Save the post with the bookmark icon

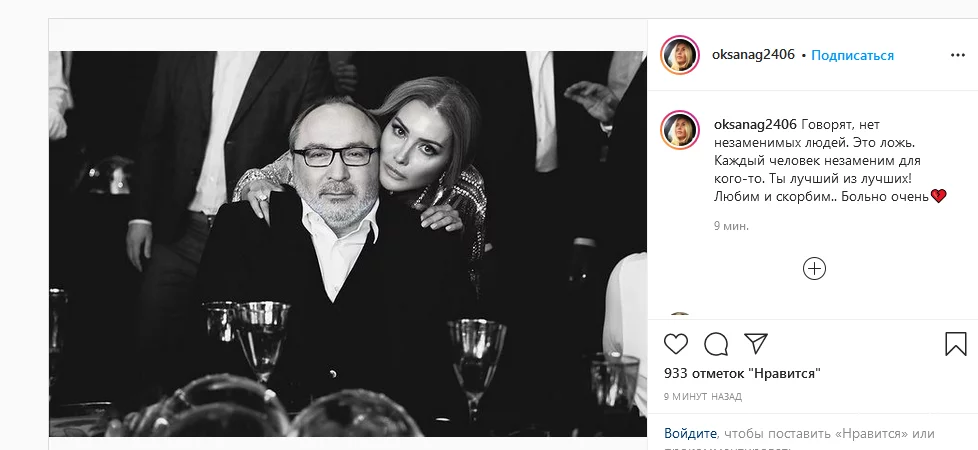click(955, 344)
